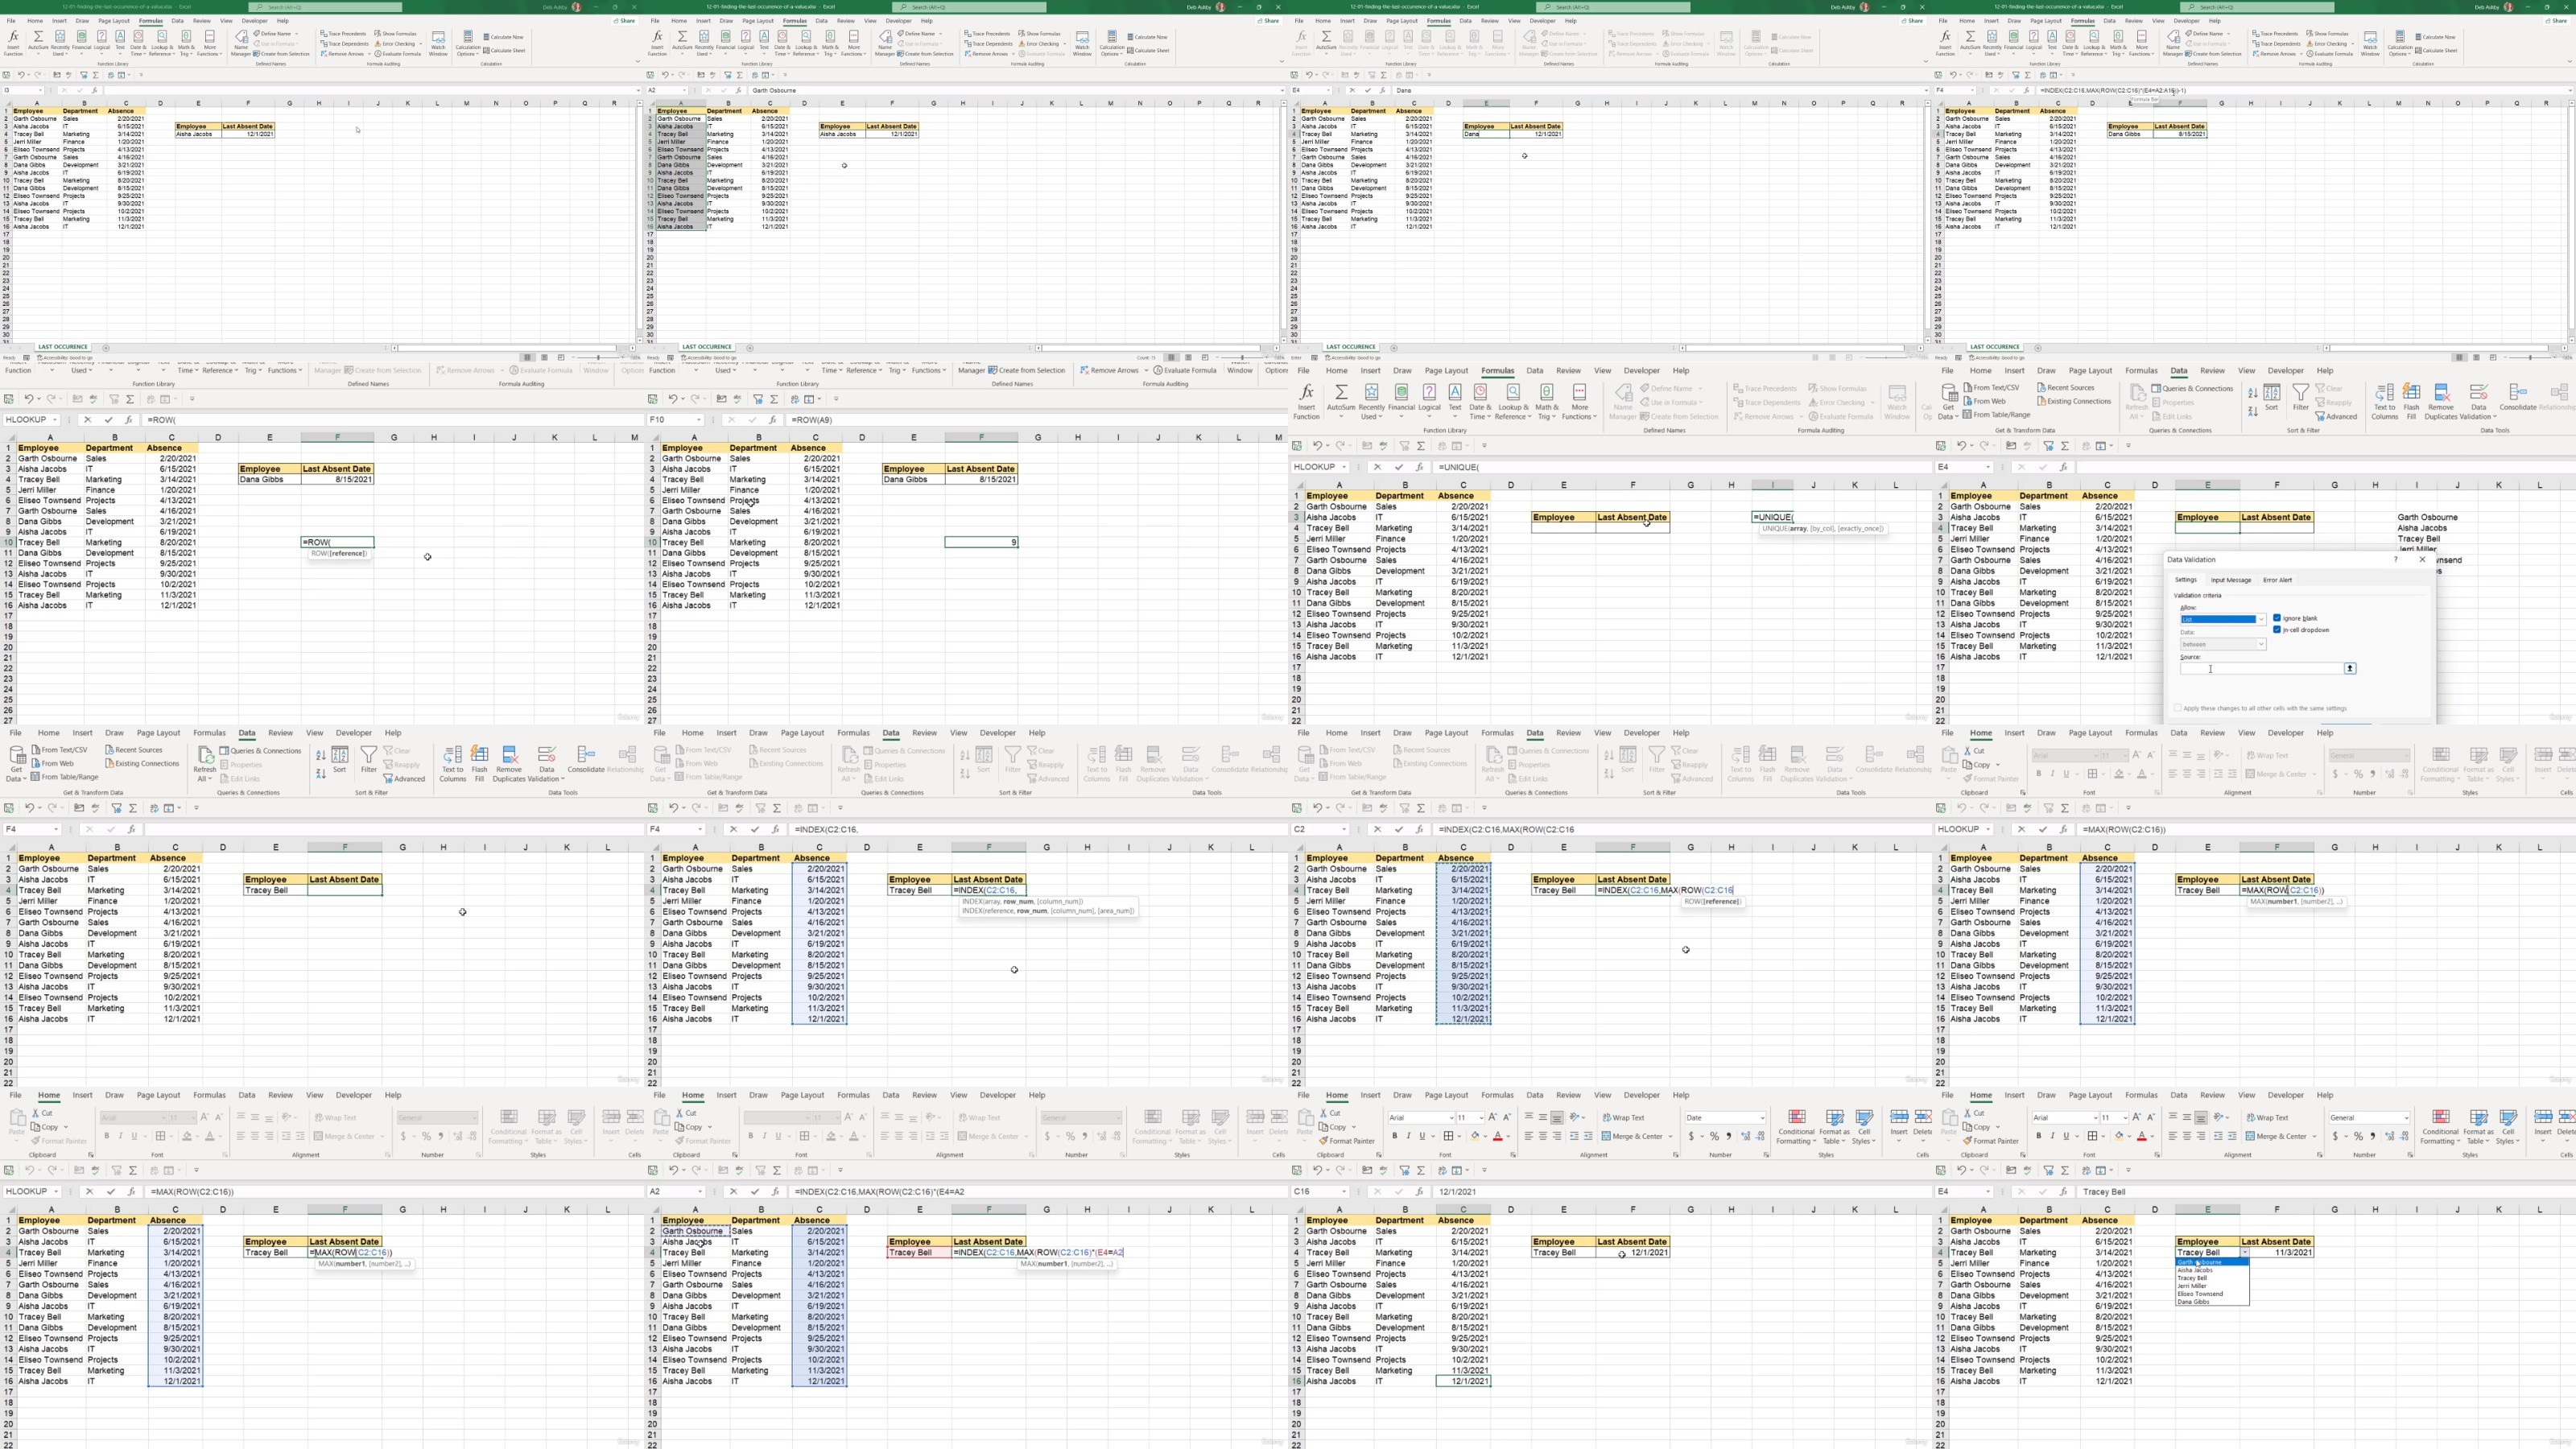
Task: Toggle Wrap Text in the name box C16 window
Action: pyautogui.click(x=1623, y=1117)
